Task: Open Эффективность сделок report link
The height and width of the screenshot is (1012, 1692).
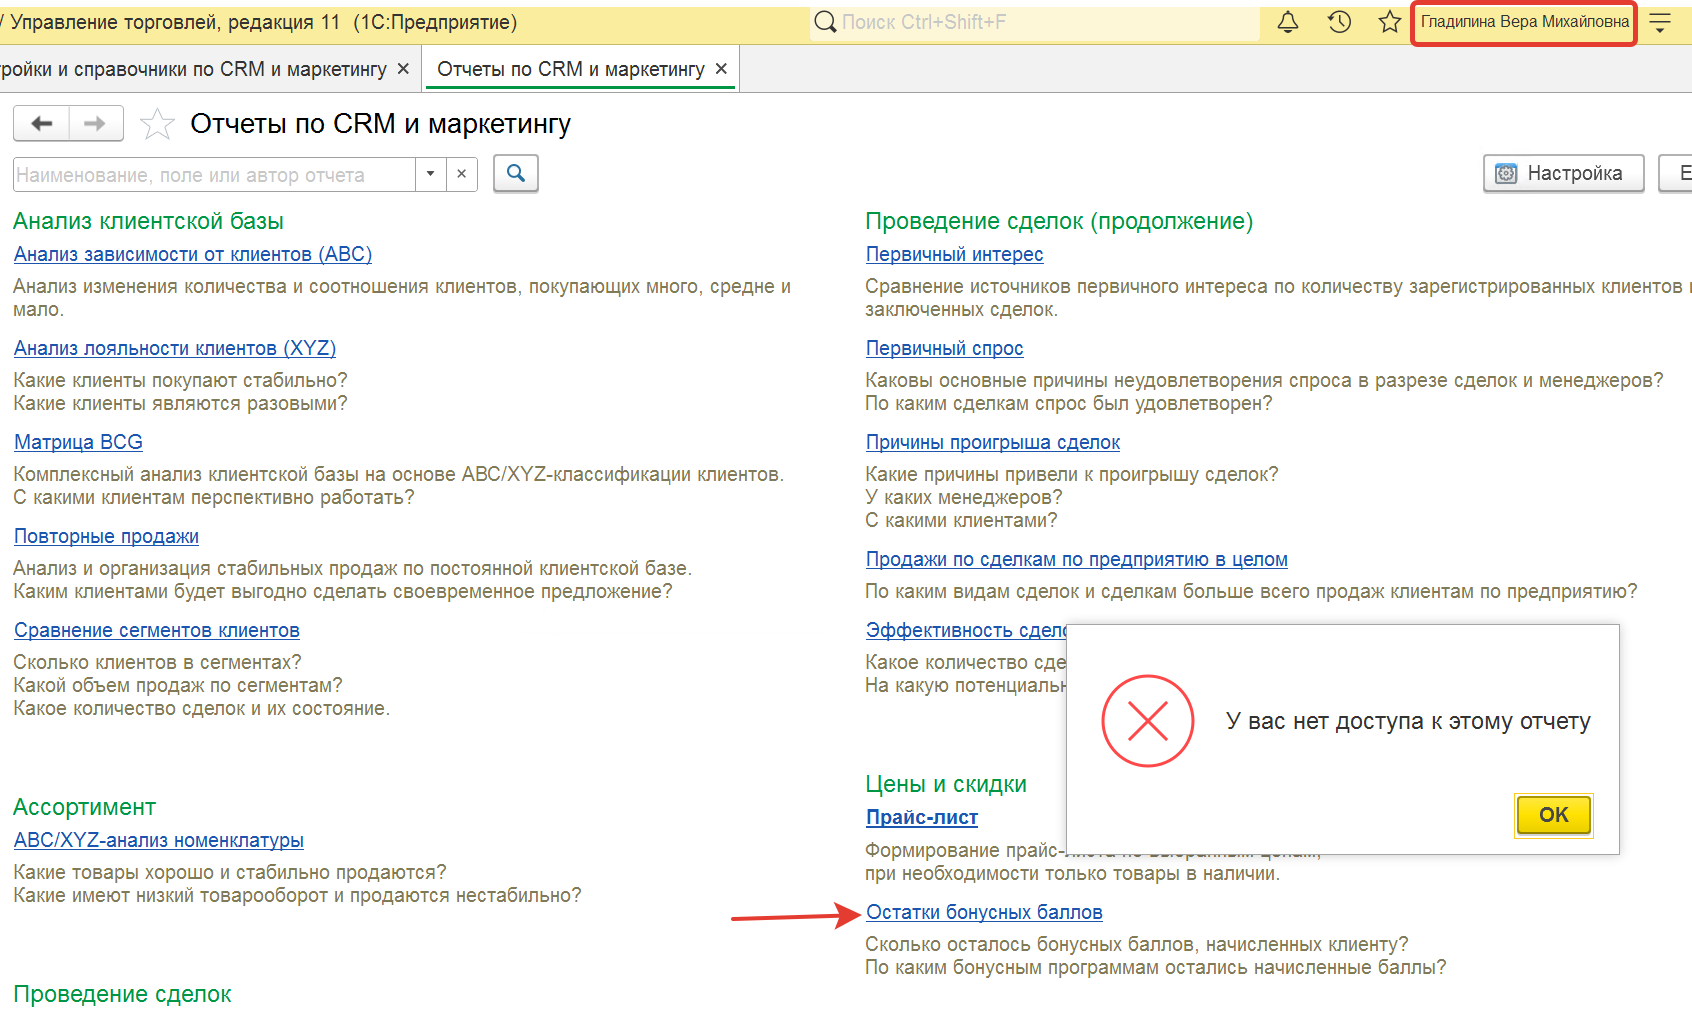Action: 966,630
